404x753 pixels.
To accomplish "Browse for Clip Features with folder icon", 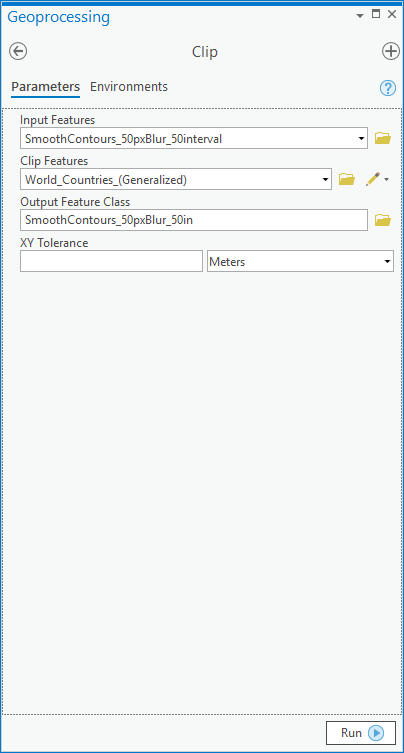I will pyautogui.click(x=347, y=180).
